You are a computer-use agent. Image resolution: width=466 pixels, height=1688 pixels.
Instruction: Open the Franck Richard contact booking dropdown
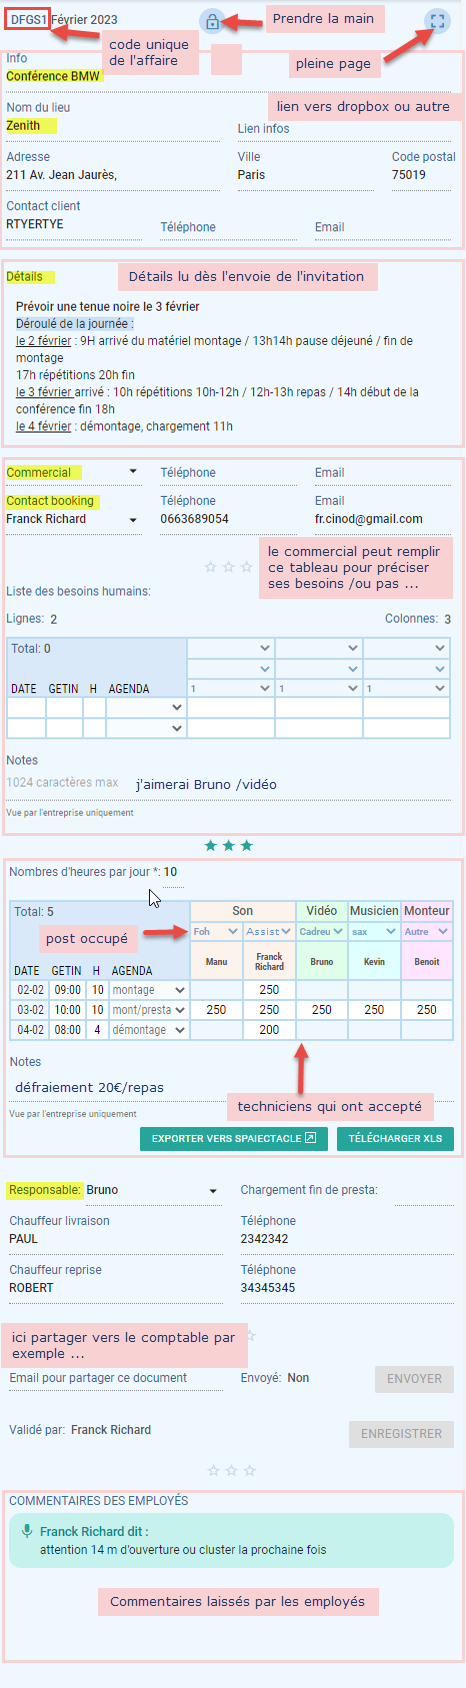(133, 520)
